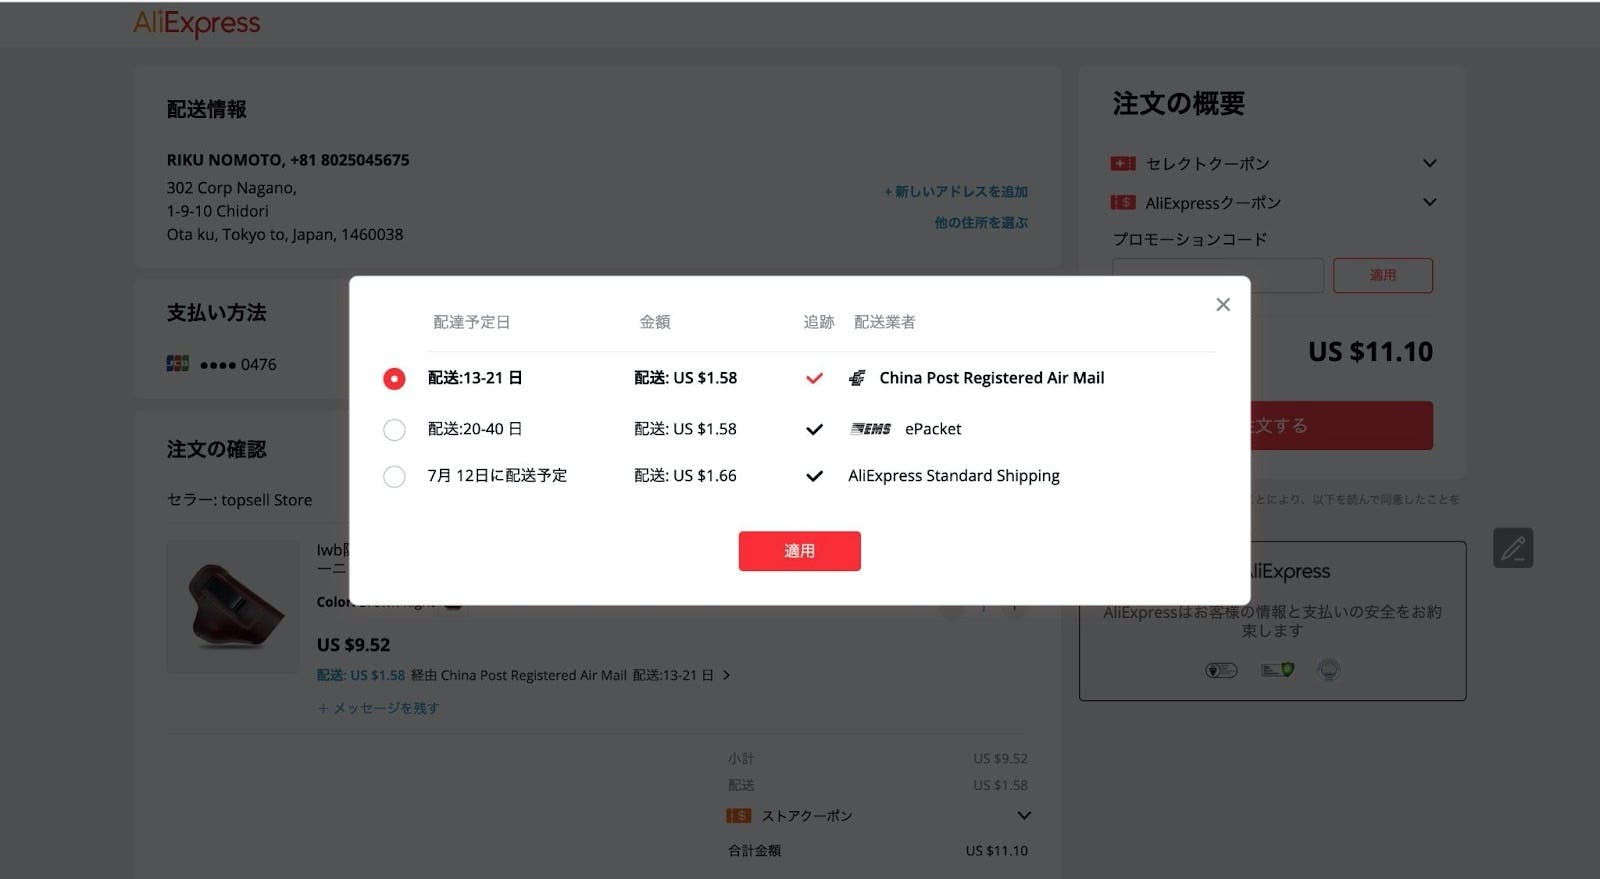Expand the ストアクーポン chevron

click(1023, 816)
